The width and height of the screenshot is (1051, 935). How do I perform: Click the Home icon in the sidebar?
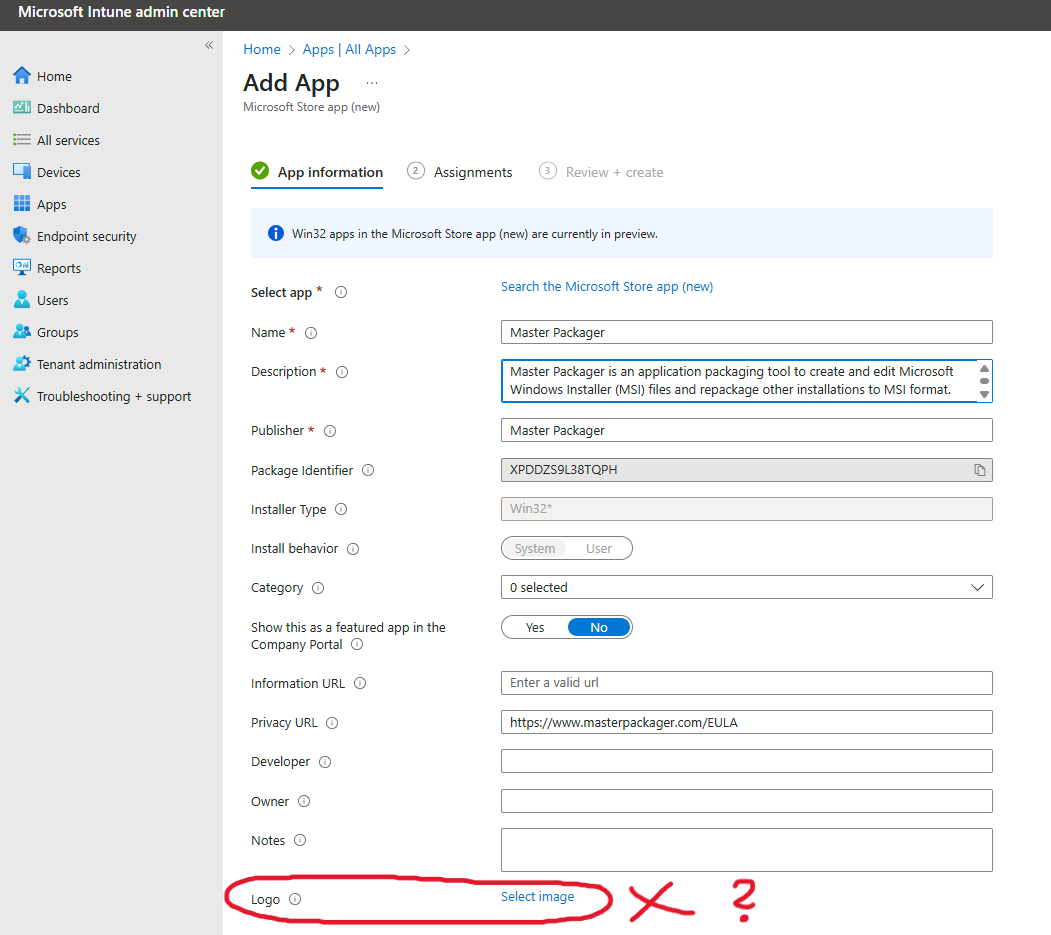(x=21, y=76)
